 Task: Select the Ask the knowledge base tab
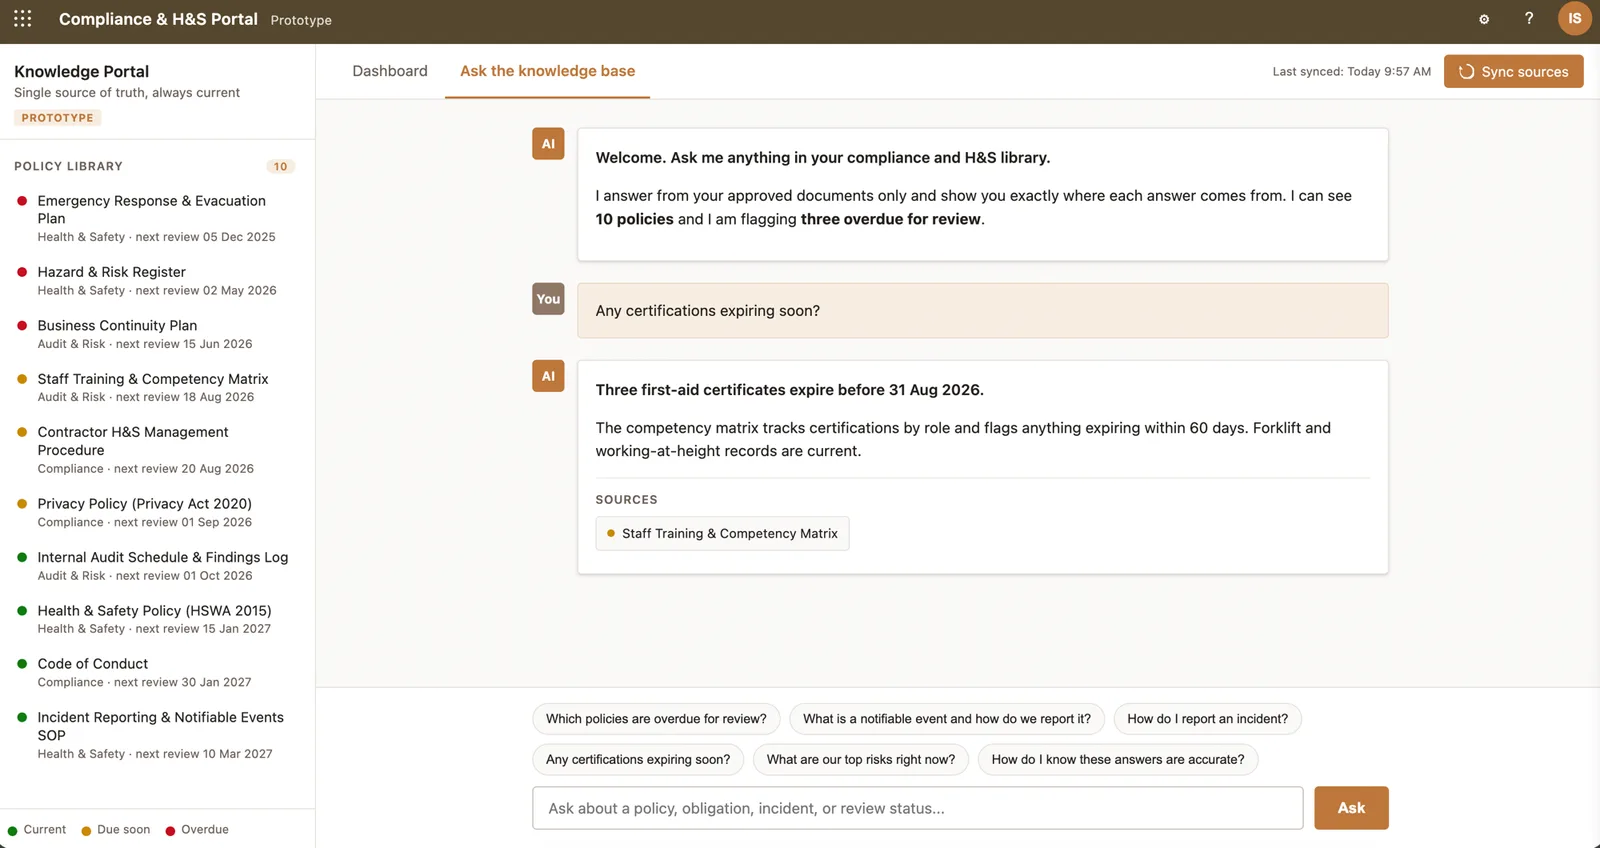547,71
